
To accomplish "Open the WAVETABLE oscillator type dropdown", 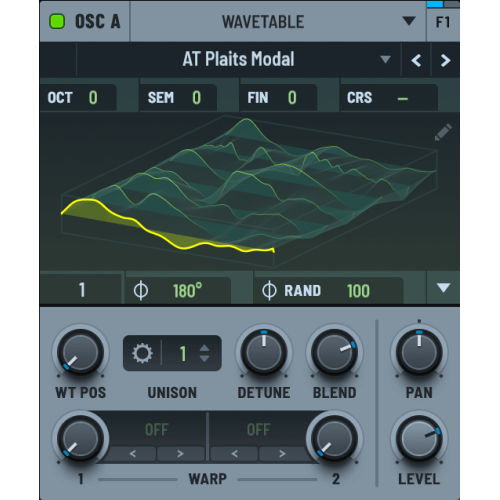I will point(278,22).
